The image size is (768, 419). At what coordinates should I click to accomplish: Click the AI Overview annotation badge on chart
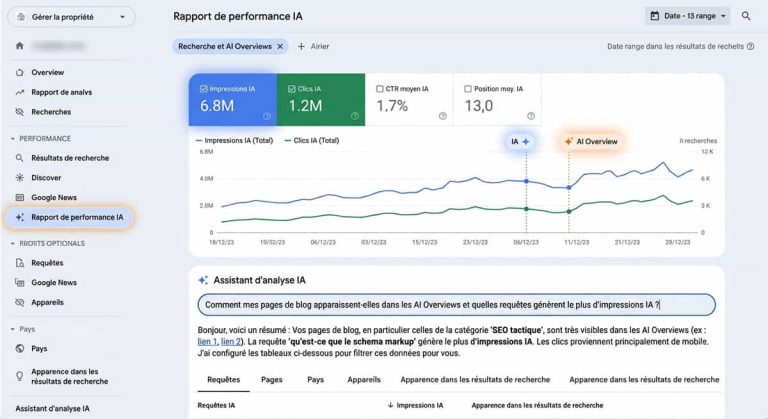click(591, 142)
